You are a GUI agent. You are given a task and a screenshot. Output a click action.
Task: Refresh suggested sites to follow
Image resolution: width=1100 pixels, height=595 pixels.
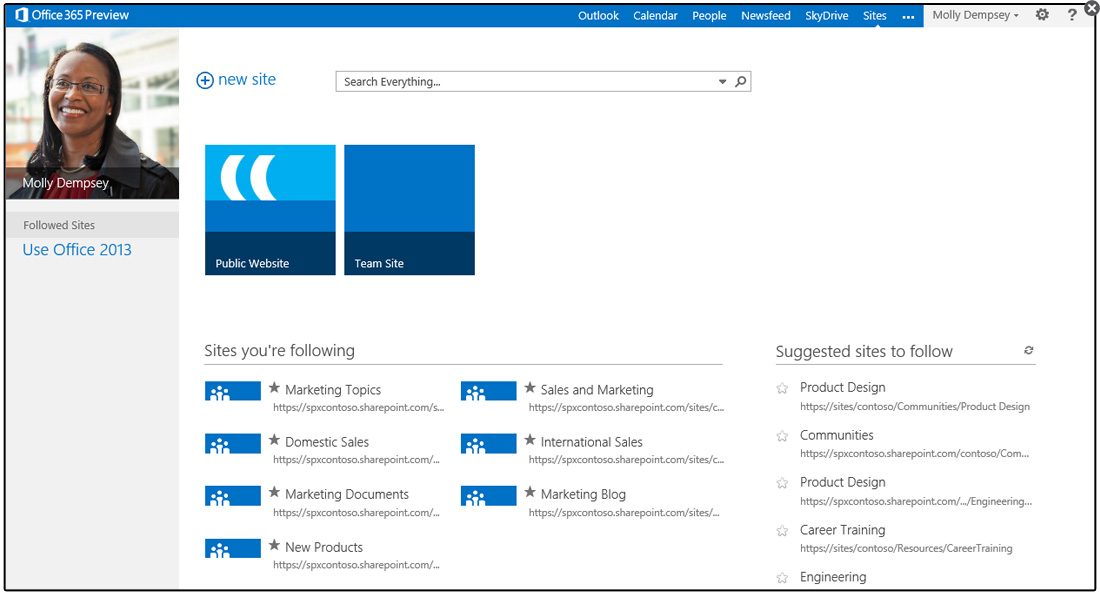[x=1028, y=350]
